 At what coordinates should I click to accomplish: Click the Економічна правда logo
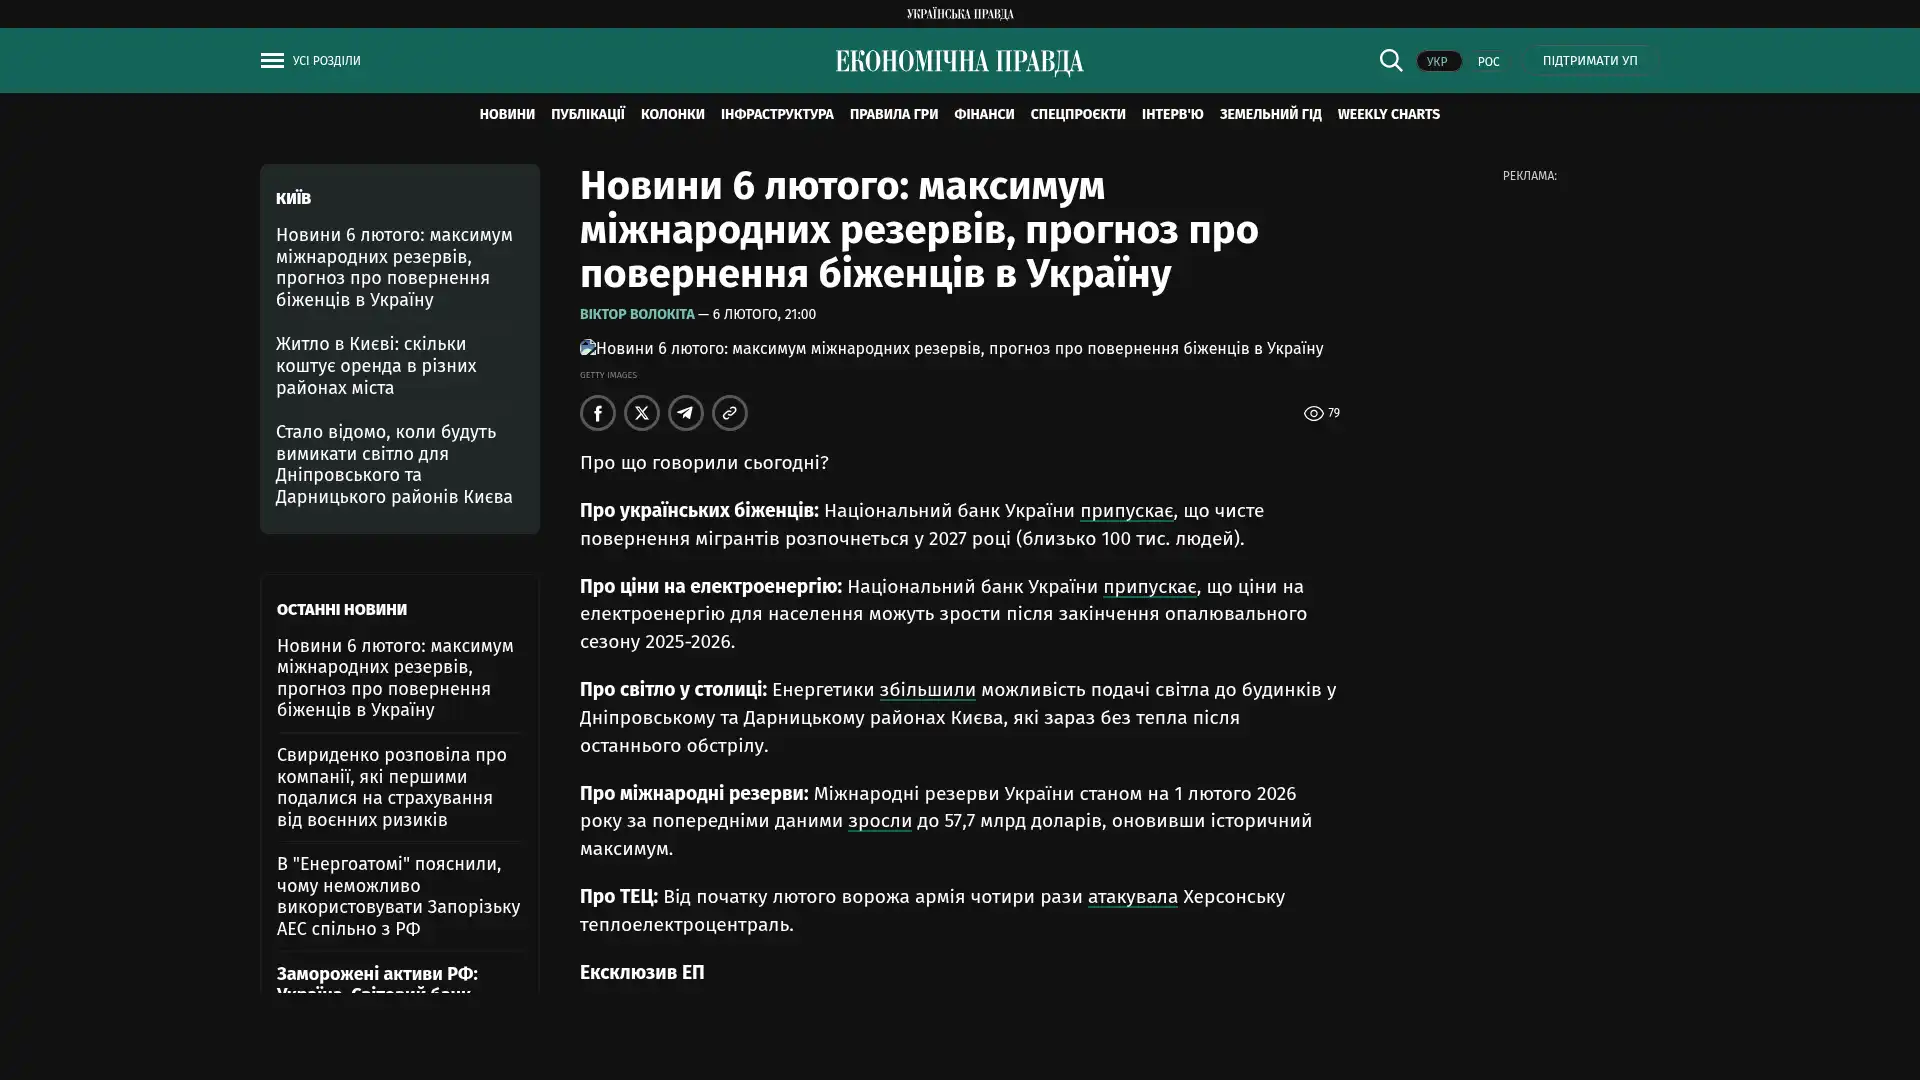click(x=959, y=62)
